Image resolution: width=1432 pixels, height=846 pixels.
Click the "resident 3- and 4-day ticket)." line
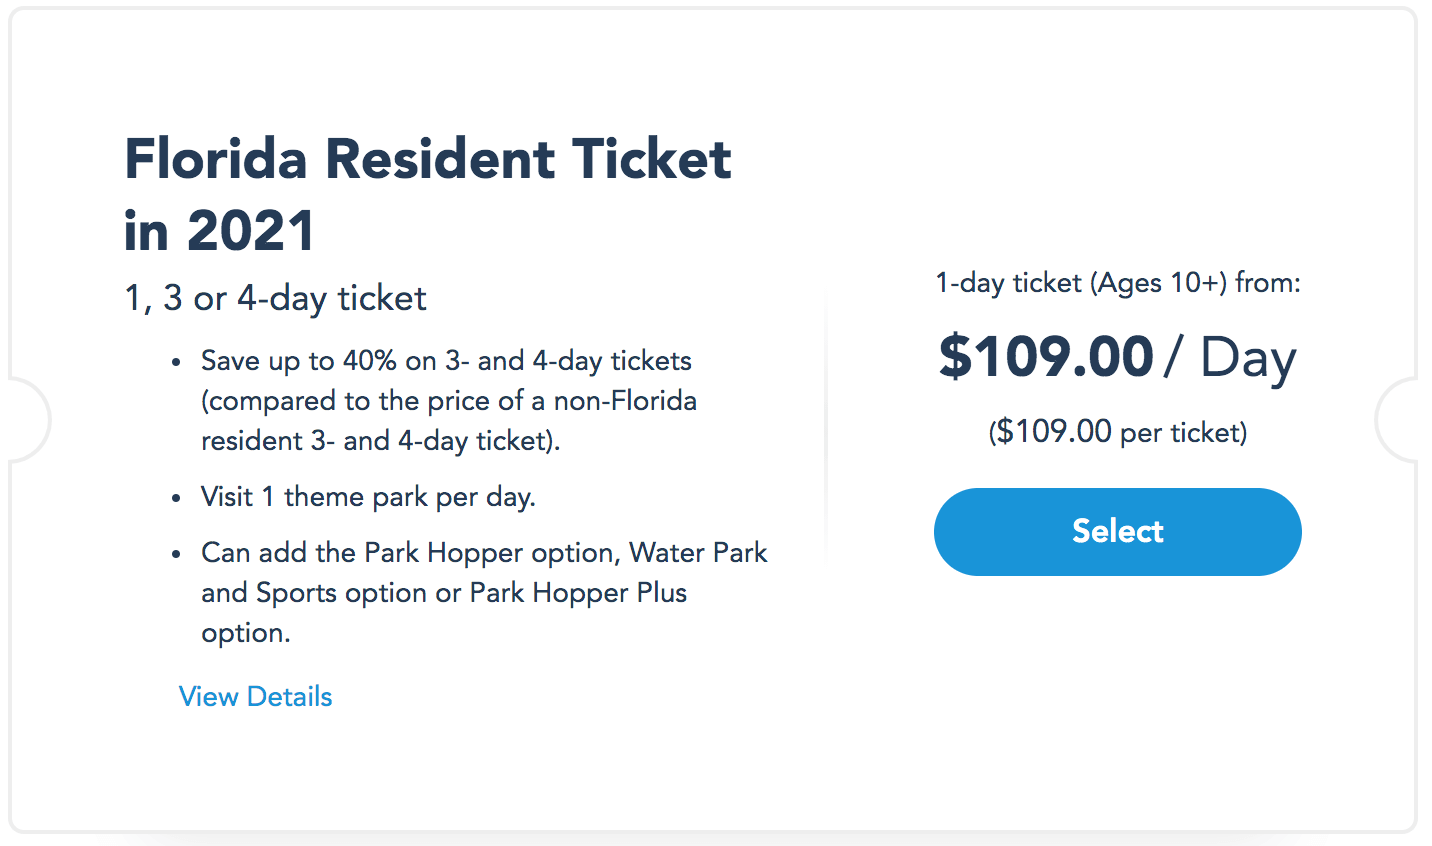point(380,441)
